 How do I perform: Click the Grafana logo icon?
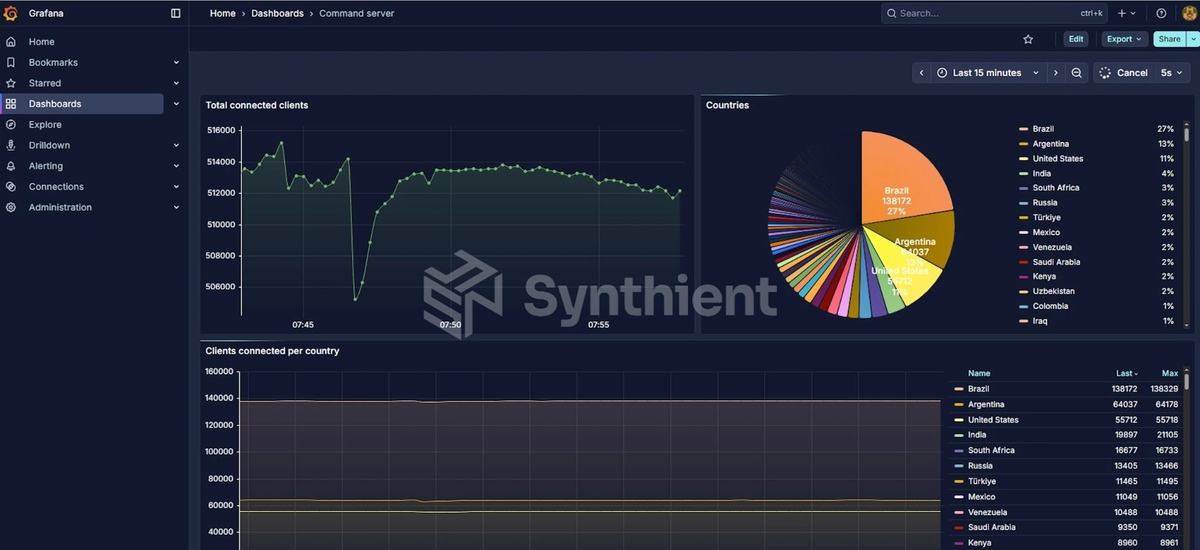point(11,13)
